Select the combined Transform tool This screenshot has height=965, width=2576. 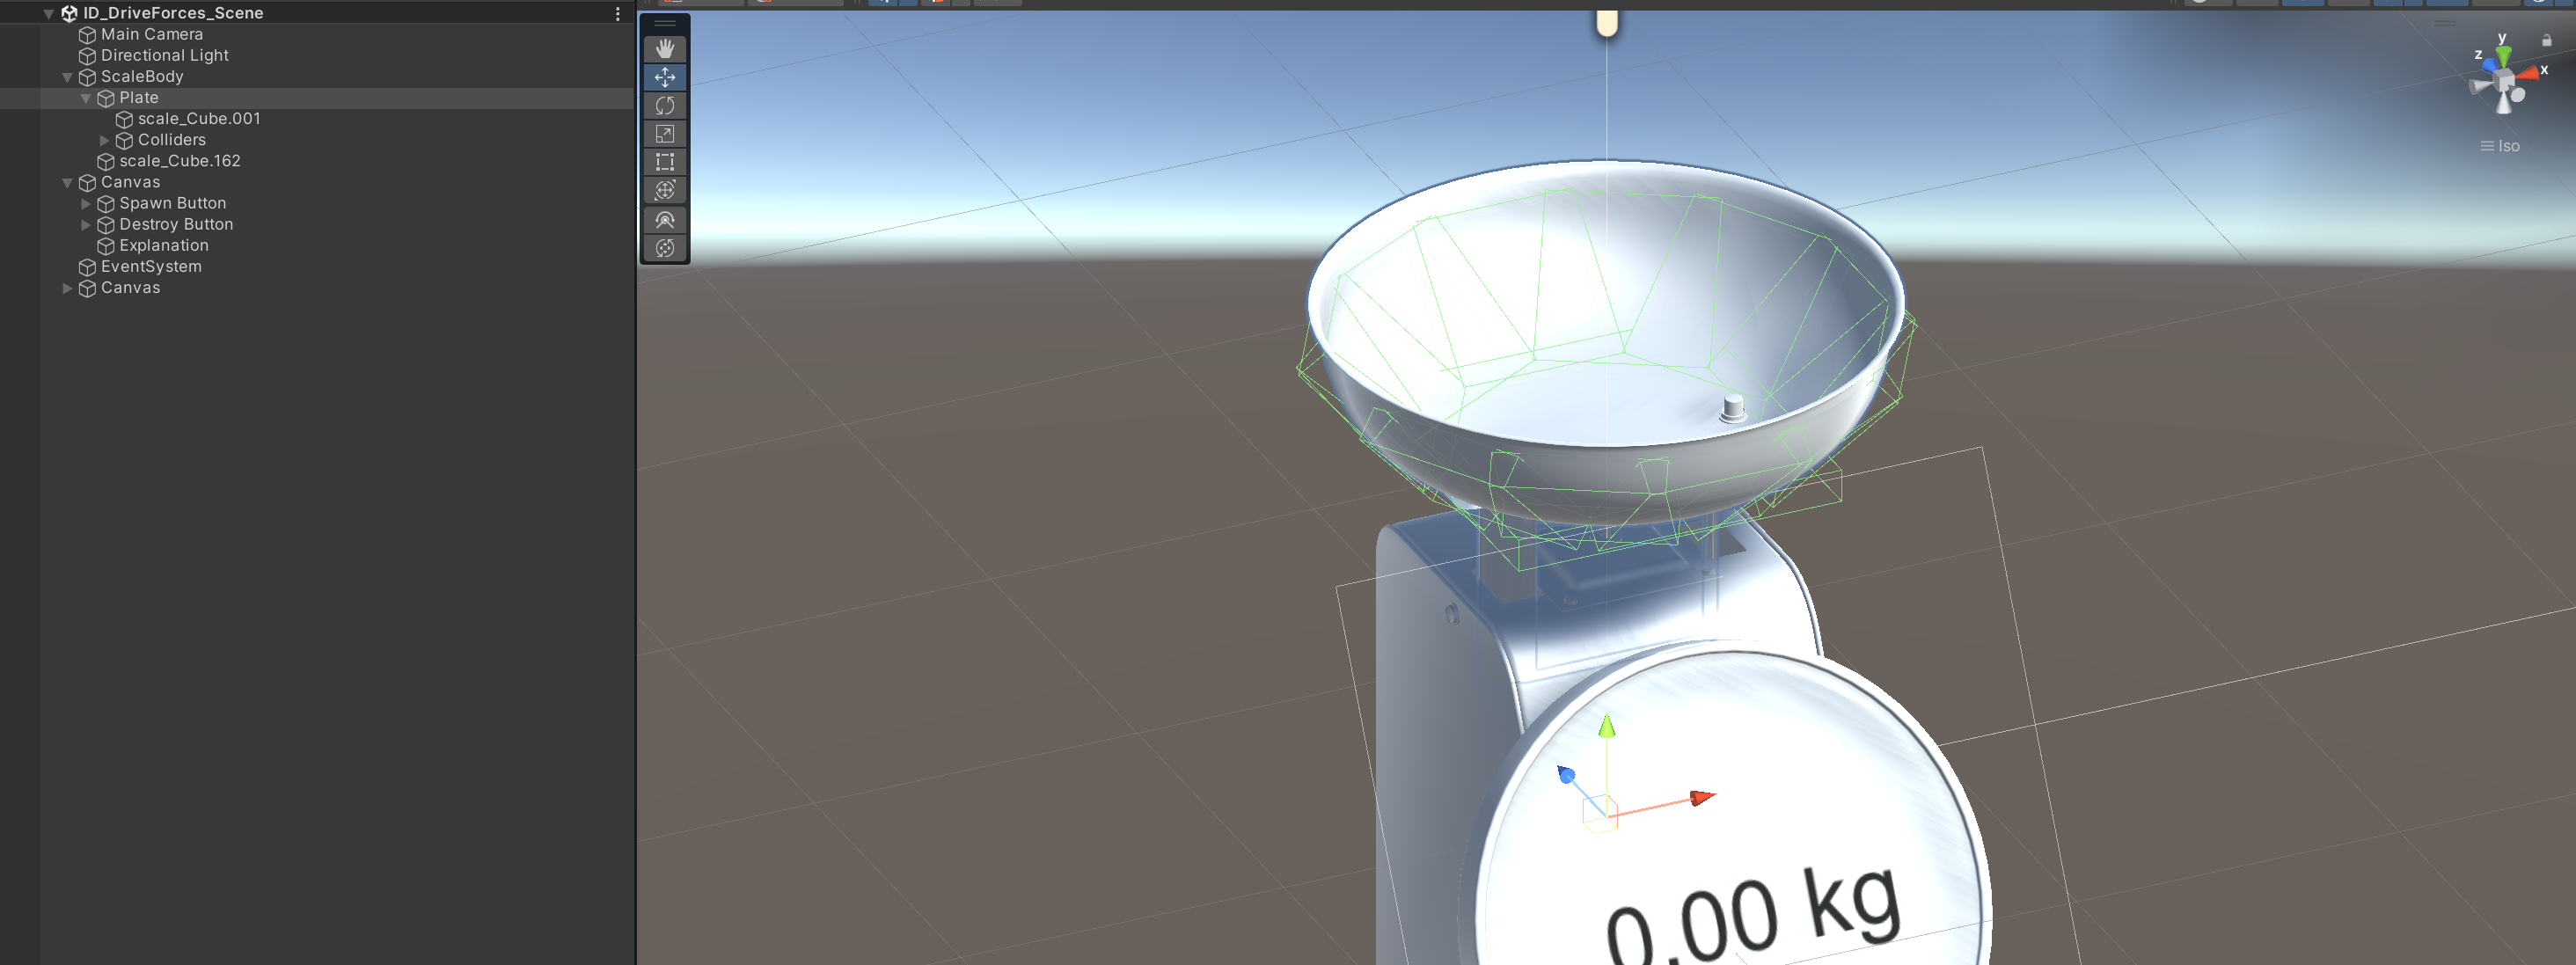click(x=664, y=190)
